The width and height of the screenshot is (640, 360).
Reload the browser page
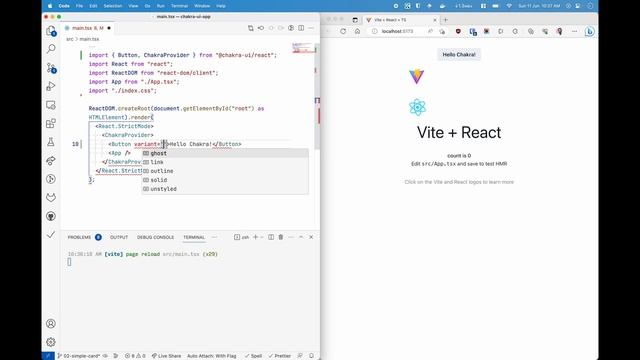pyautogui.click(x=343, y=31)
